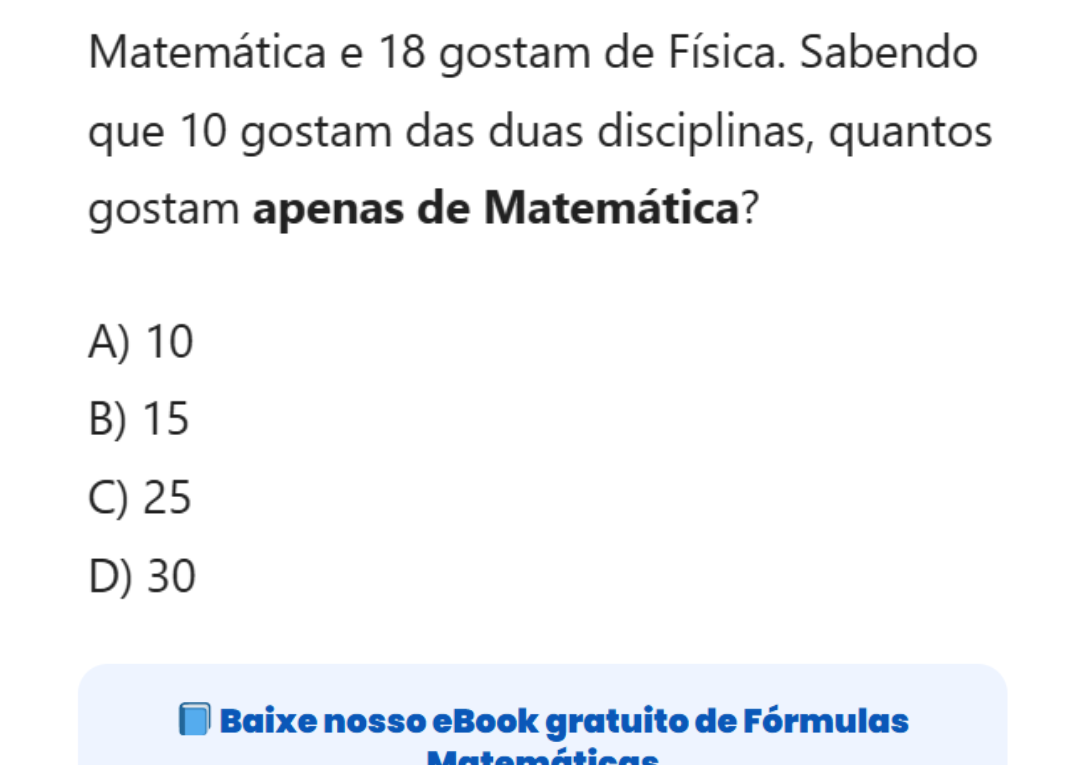This screenshot has height=765, width=1080.
Task: Select answer option A) 10
Action: pos(140,343)
